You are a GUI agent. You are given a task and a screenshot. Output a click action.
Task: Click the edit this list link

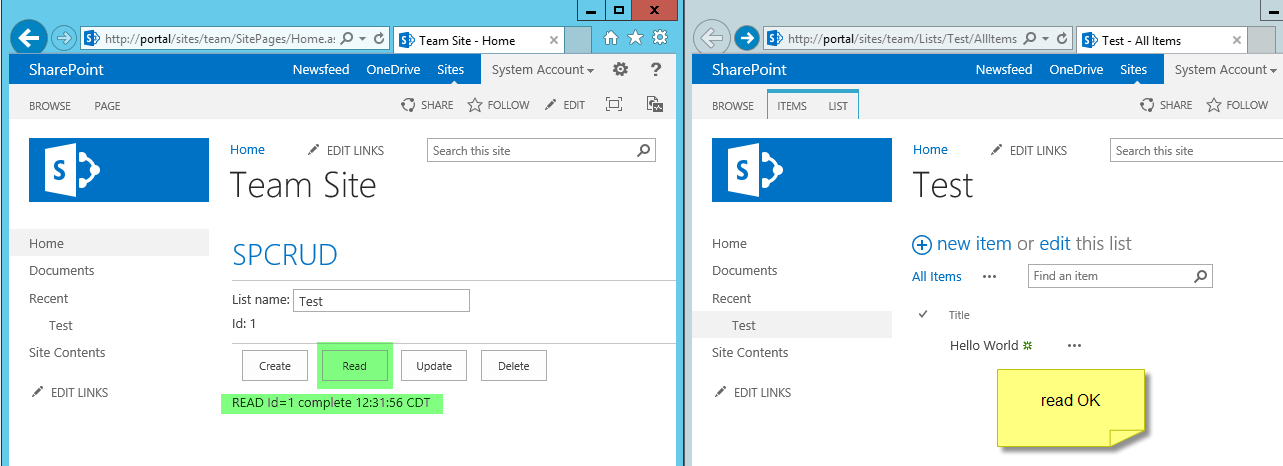click(x=1055, y=244)
